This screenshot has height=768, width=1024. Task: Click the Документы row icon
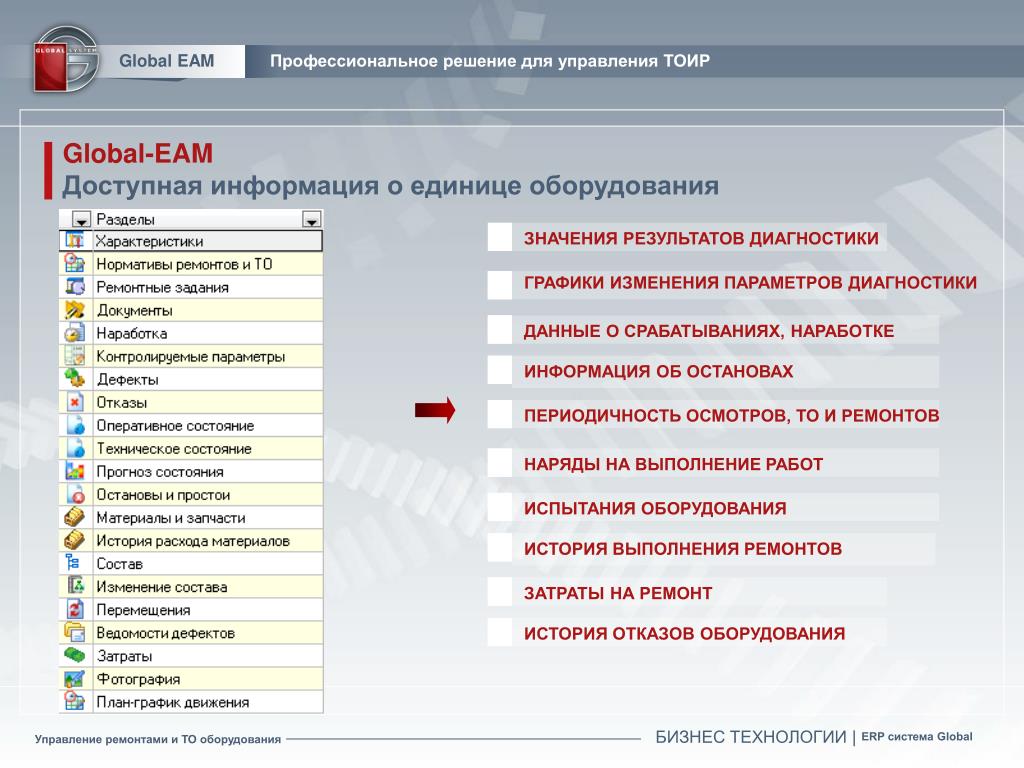click(75, 310)
